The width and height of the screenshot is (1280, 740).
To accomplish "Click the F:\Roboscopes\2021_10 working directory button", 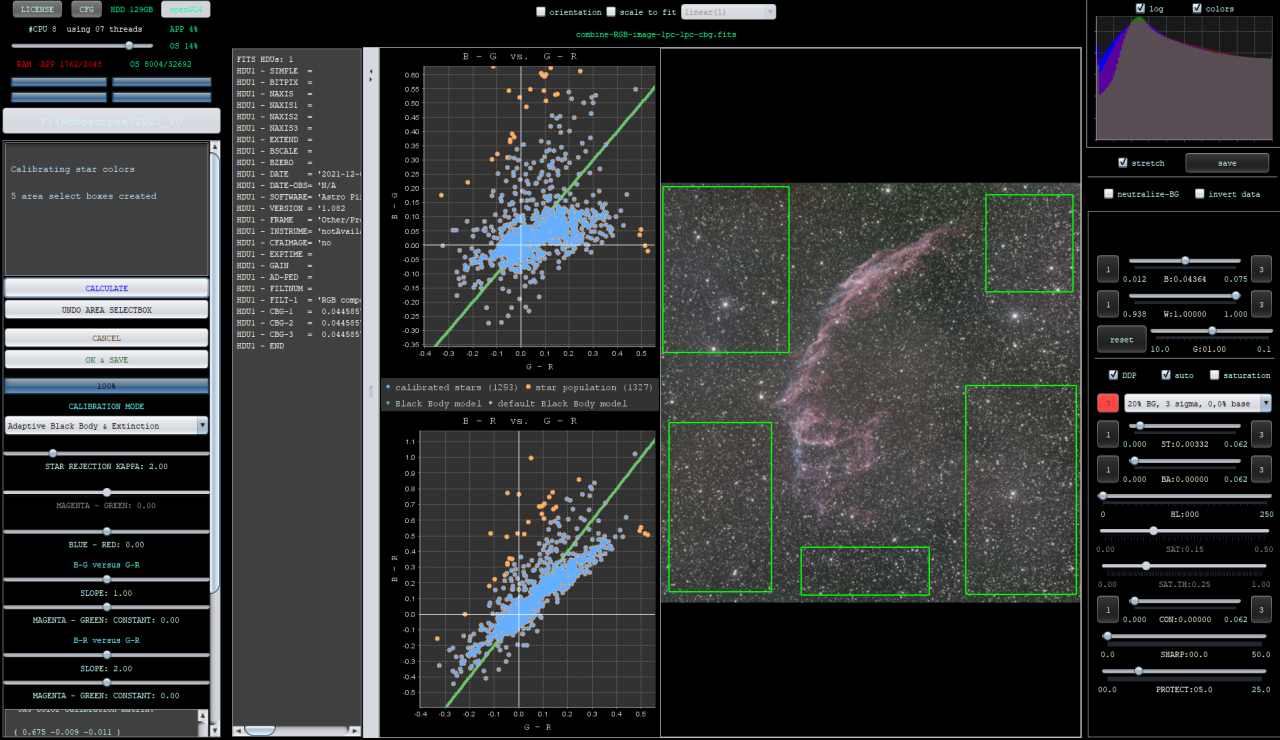I will click(111, 121).
